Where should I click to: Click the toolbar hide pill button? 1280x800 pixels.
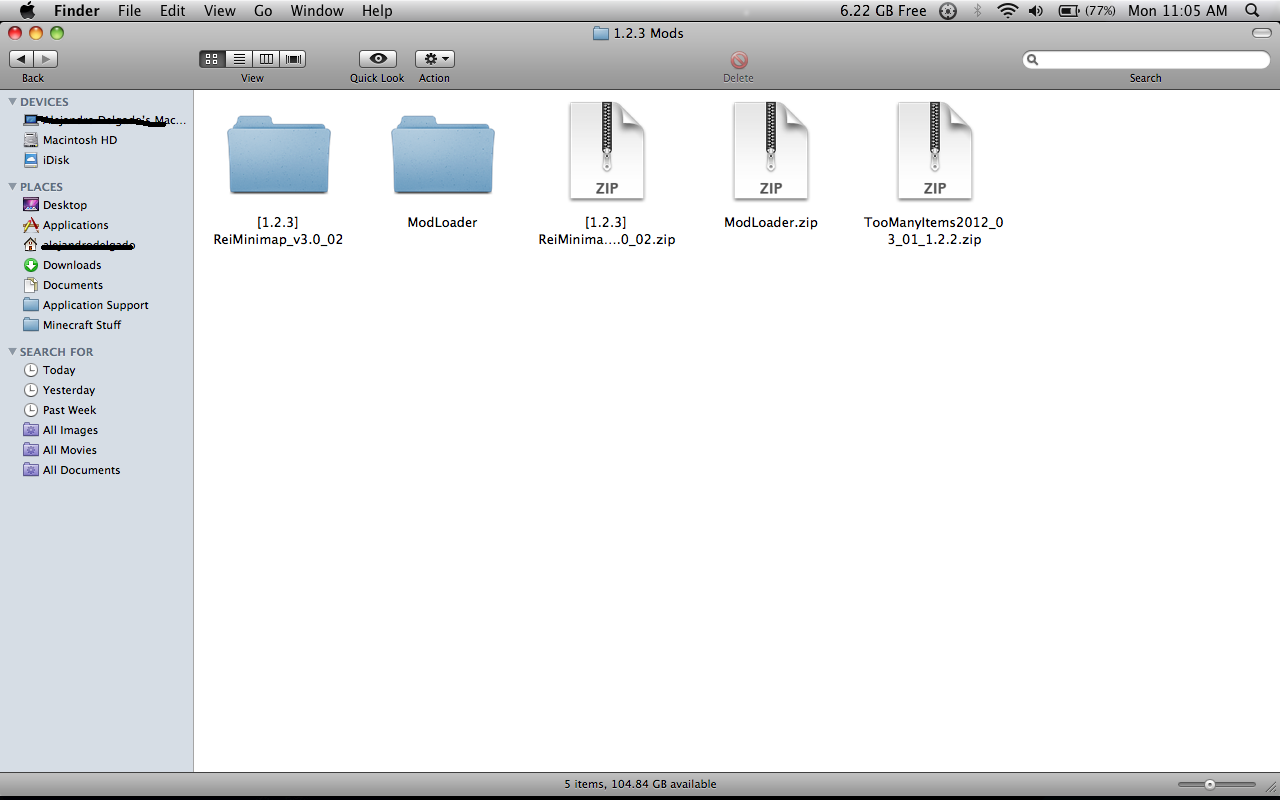(1262, 33)
